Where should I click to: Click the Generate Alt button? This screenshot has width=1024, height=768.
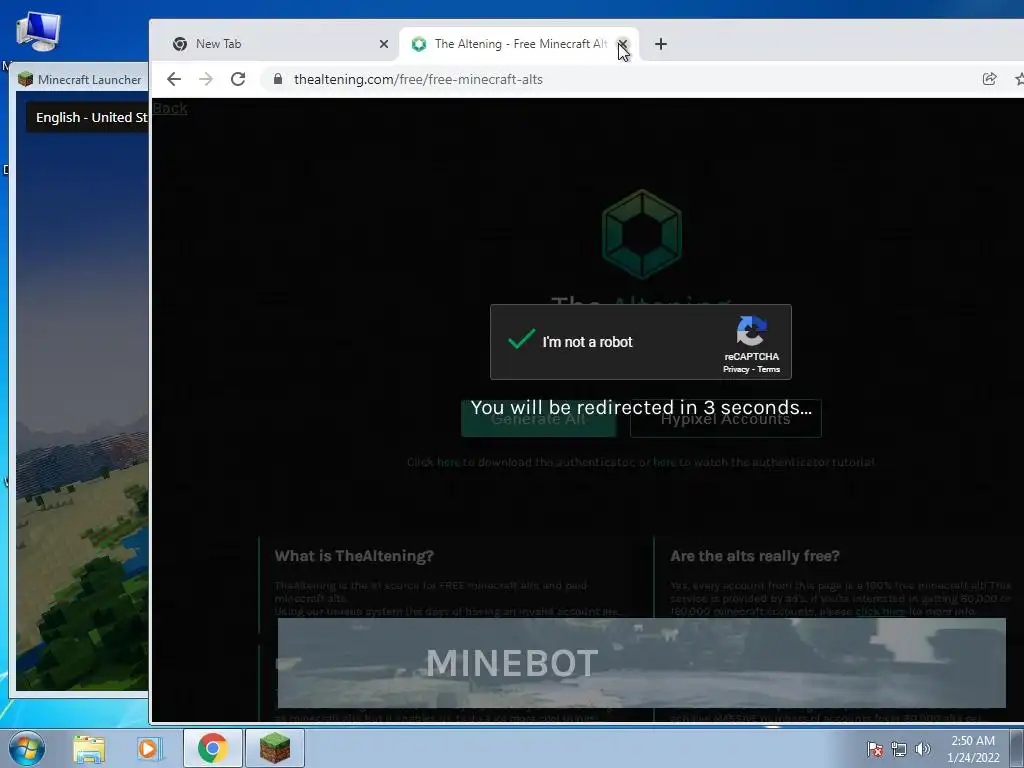[x=538, y=419]
